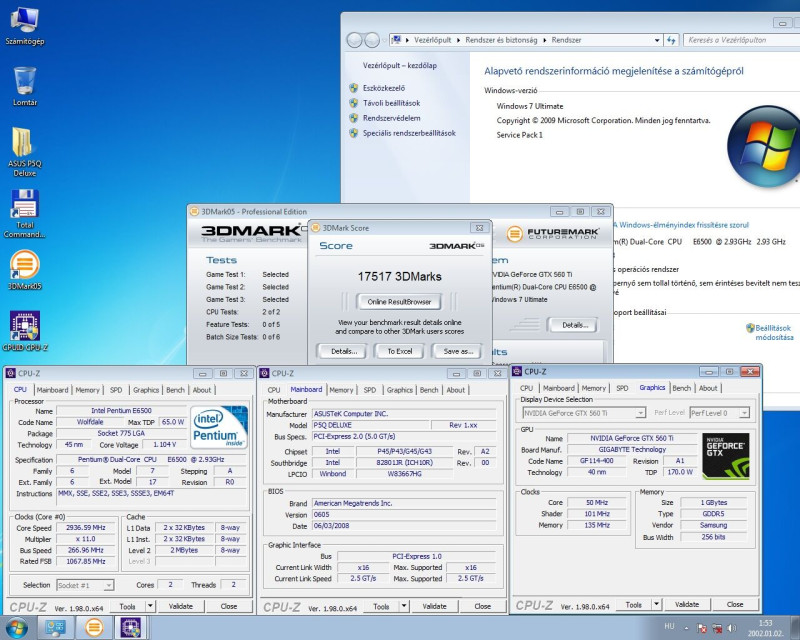Viewport: 800px width, 640px height.
Task: Click the Windows Start orb
Action: tap(16, 628)
